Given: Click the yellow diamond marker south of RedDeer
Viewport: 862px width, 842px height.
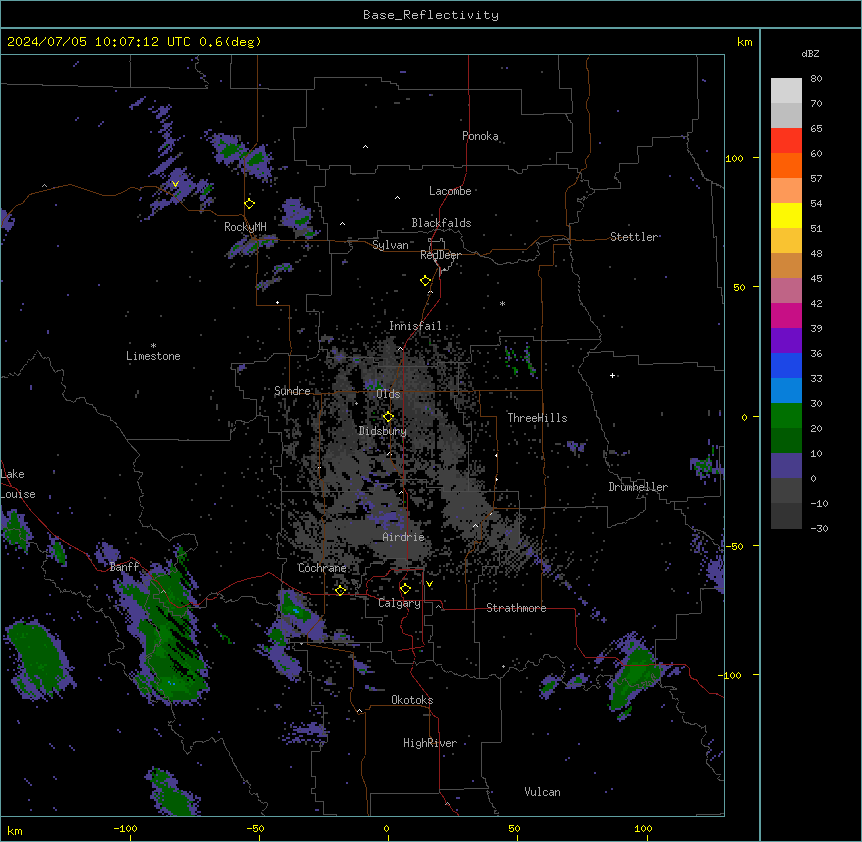Looking at the screenshot, I should click(x=426, y=281).
